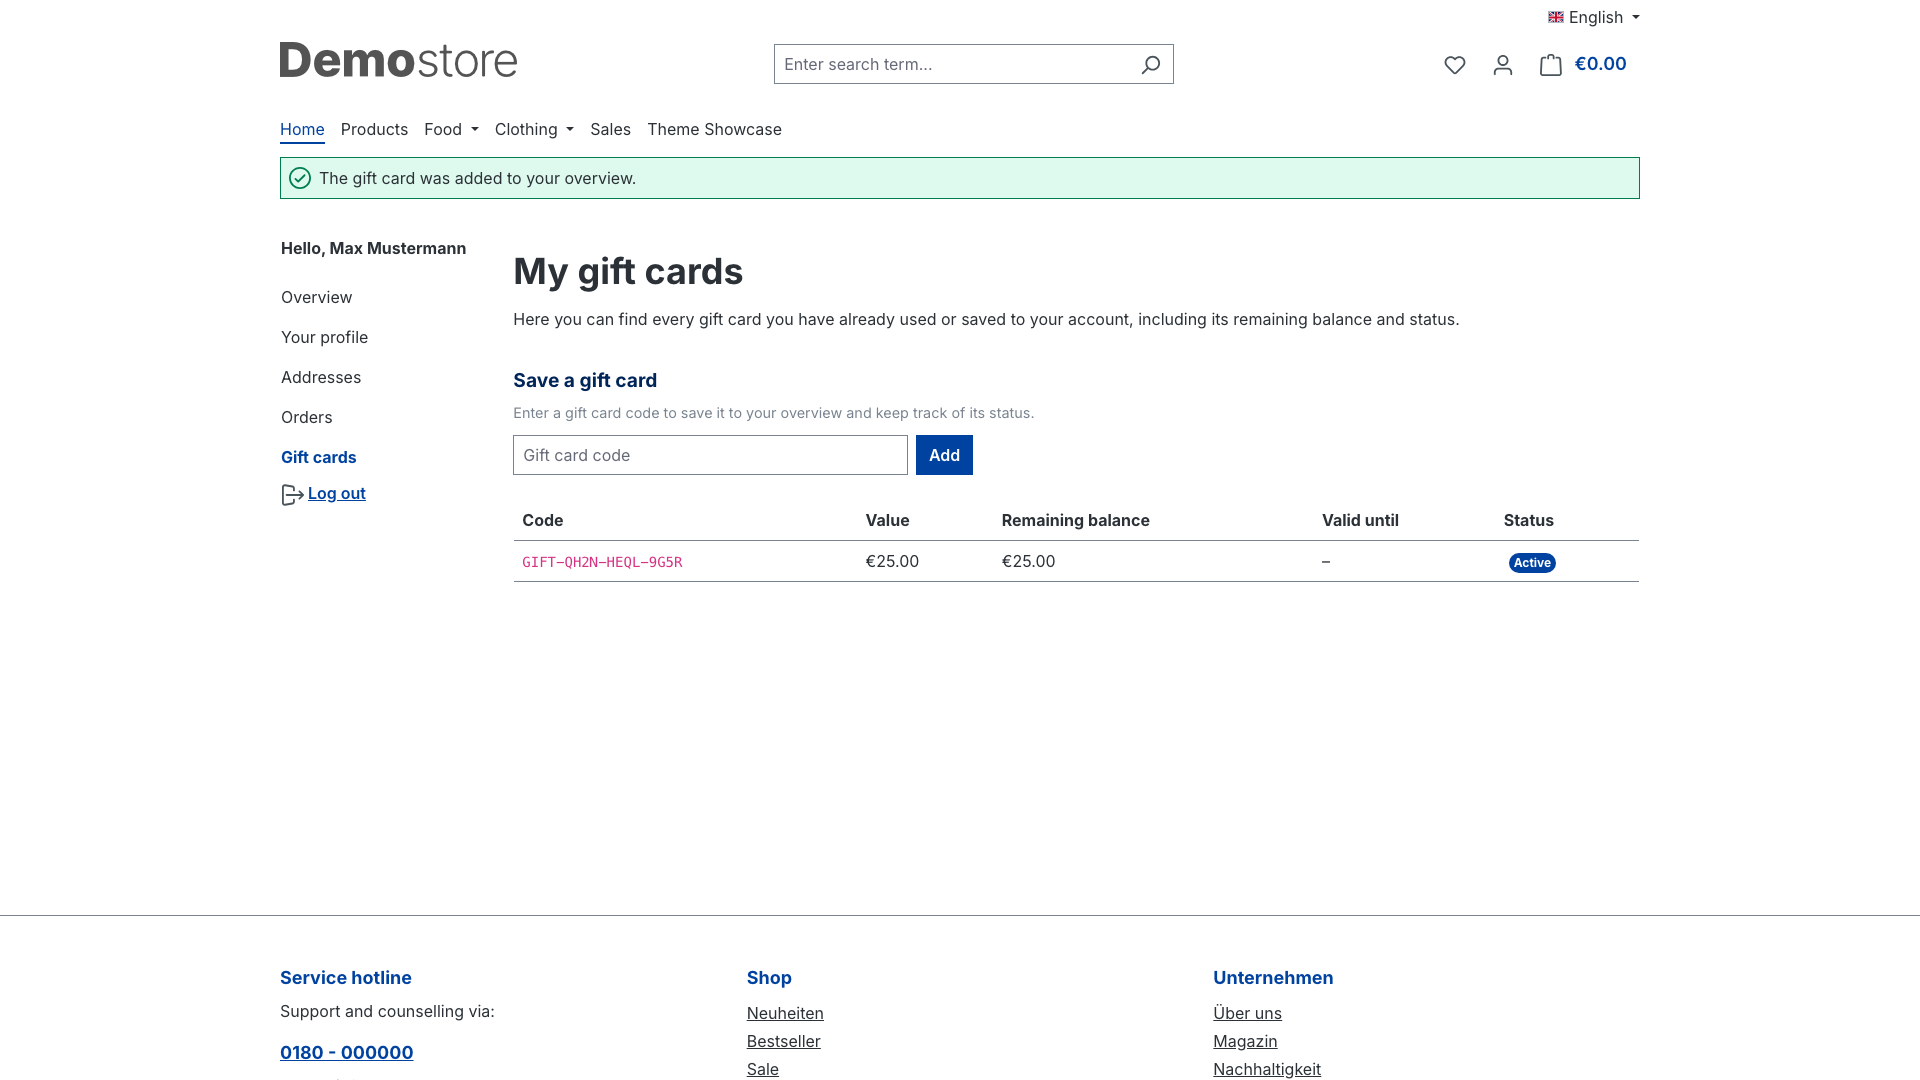Click the cart total €0.00
1920x1080 pixels.
[1600, 64]
